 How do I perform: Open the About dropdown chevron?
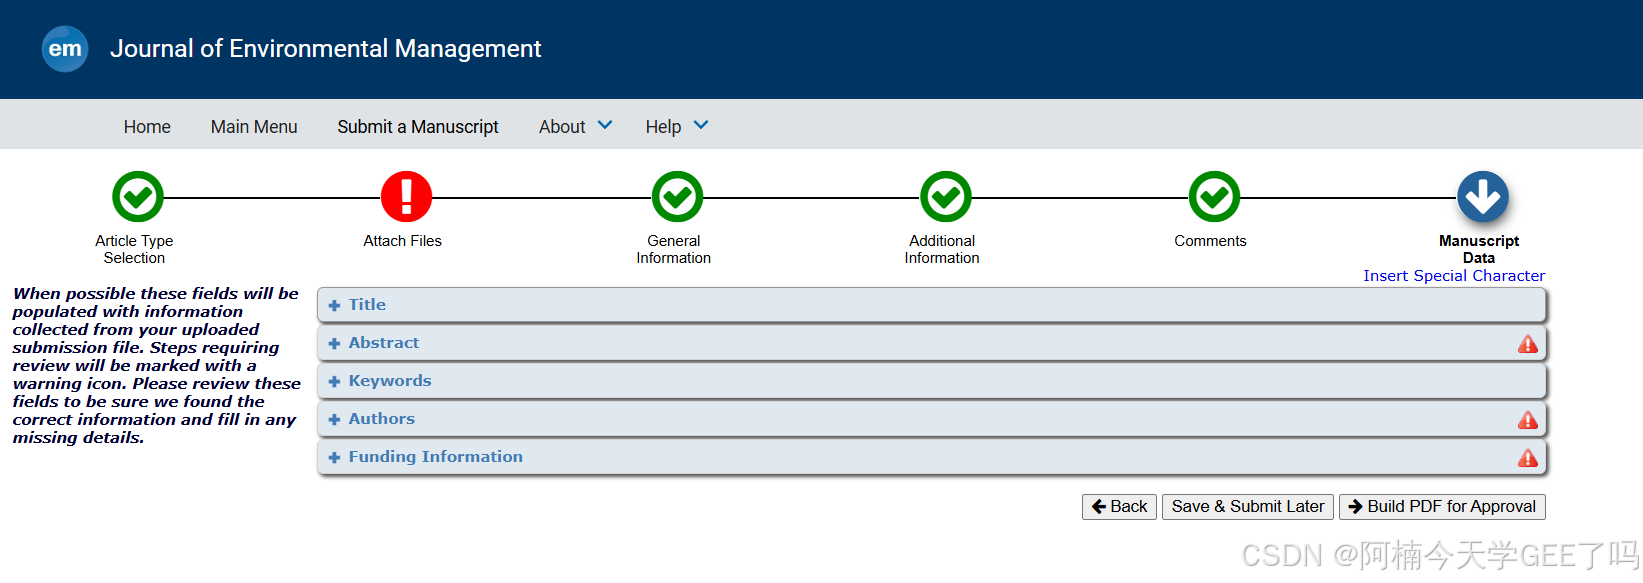pos(605,125)
